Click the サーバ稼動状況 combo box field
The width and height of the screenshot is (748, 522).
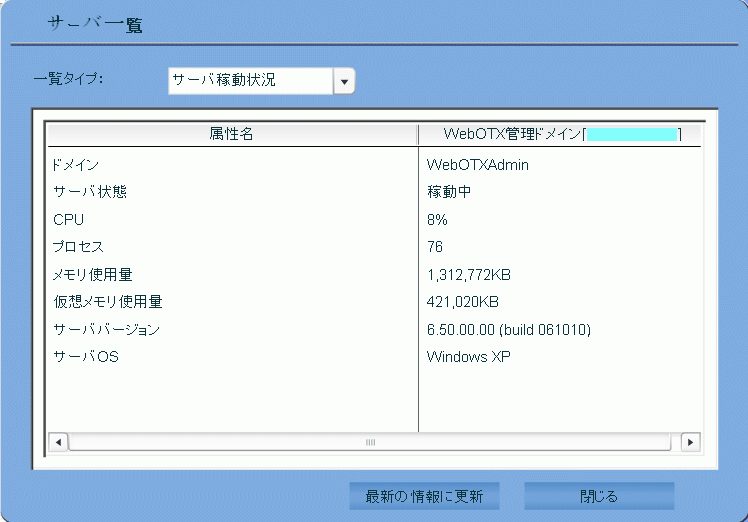tap(250, 81)
